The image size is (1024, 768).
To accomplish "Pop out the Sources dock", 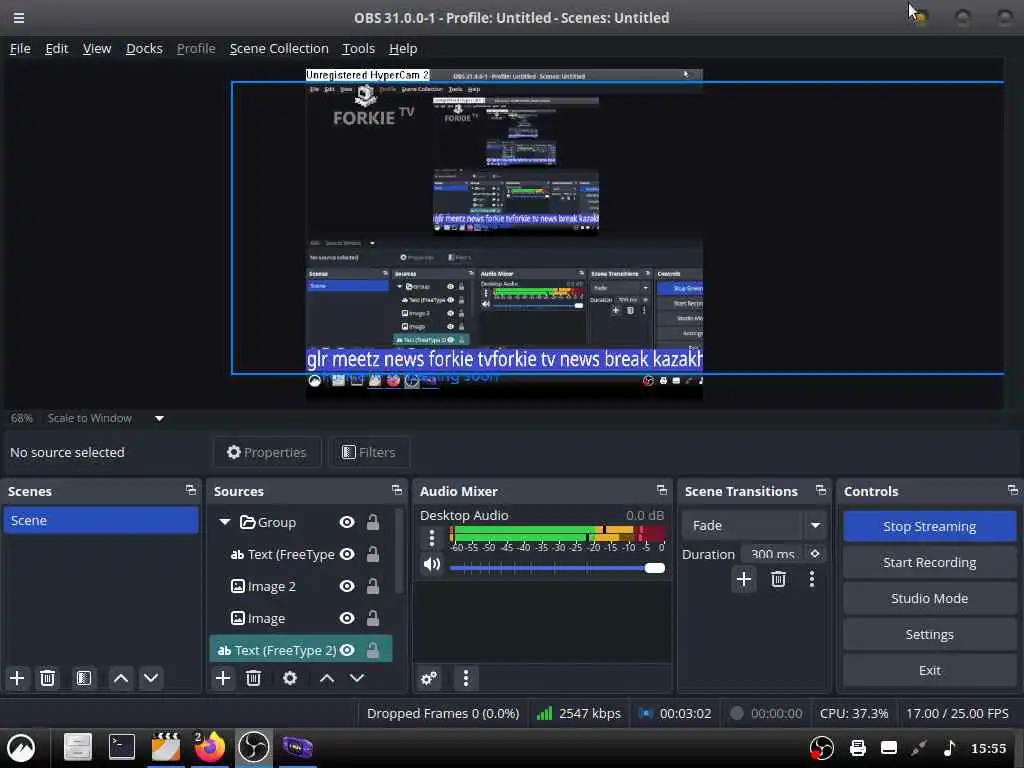I will tap(396, 490).
